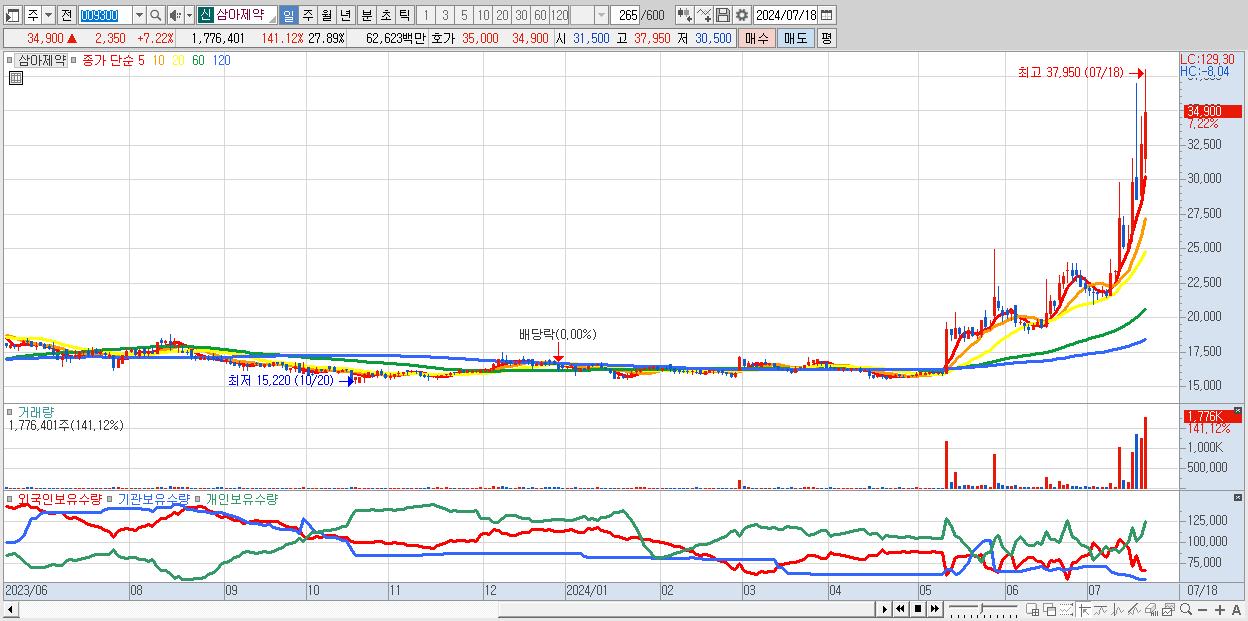Click the stock search magnifier icon

coord(156,15)
